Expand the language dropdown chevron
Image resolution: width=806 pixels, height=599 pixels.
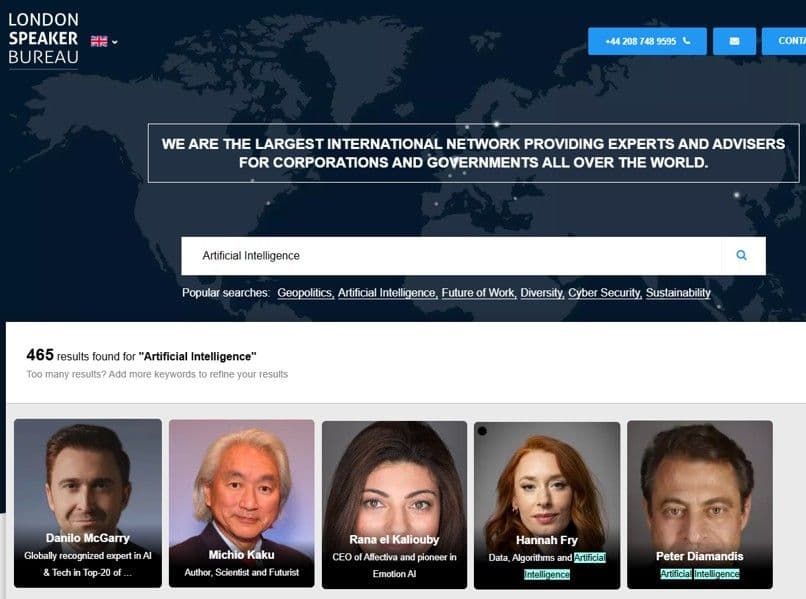(x=115, y=42)
